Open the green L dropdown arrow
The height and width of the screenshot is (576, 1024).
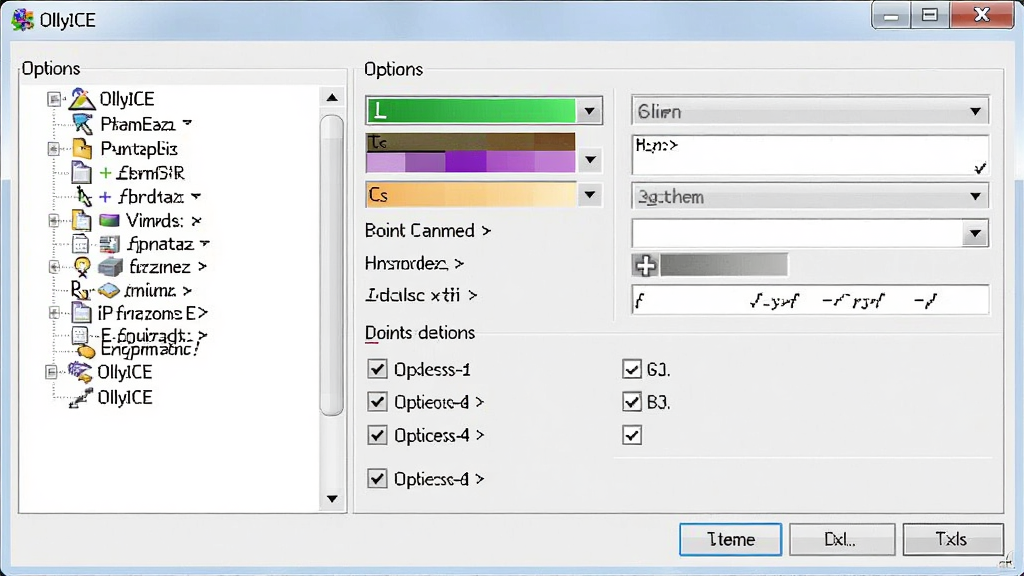click(589, 111)
